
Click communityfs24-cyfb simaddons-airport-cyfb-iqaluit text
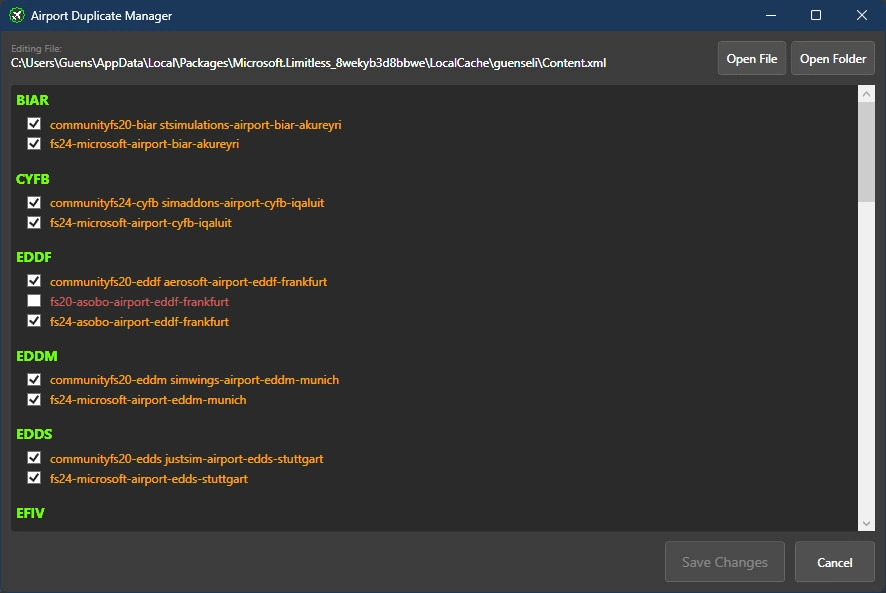(187, 203)
